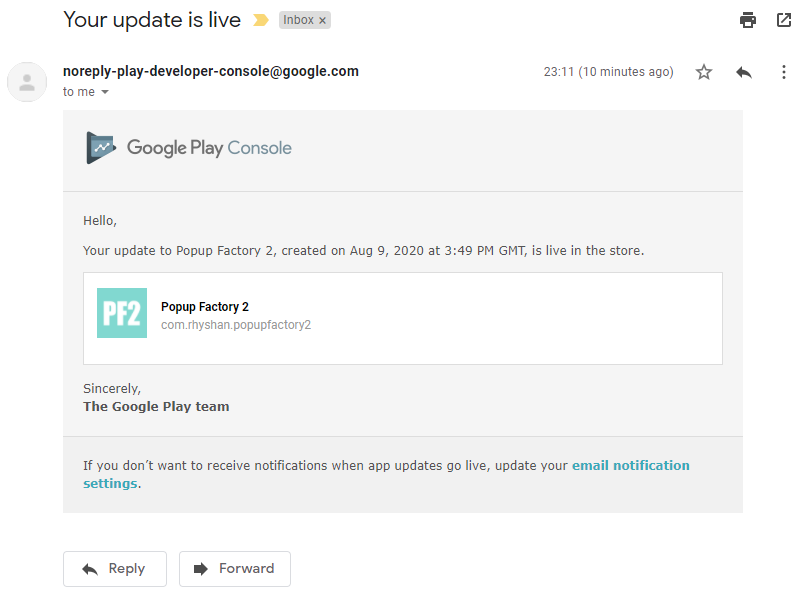Click the package name com.rhyshan.popupfactory2

236,325
